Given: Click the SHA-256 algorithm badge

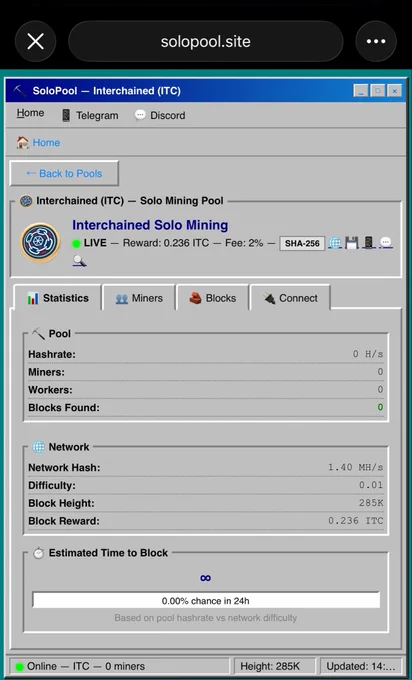Looking at the screenshot, I should point(302,243).
